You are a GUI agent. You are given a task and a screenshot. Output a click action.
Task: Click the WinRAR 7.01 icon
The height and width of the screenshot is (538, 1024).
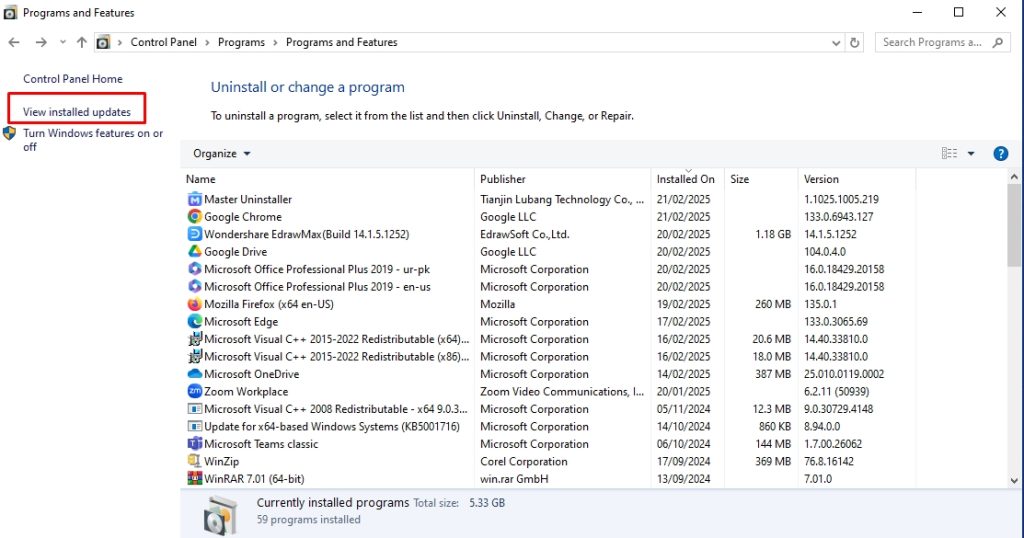coord(195,479)
